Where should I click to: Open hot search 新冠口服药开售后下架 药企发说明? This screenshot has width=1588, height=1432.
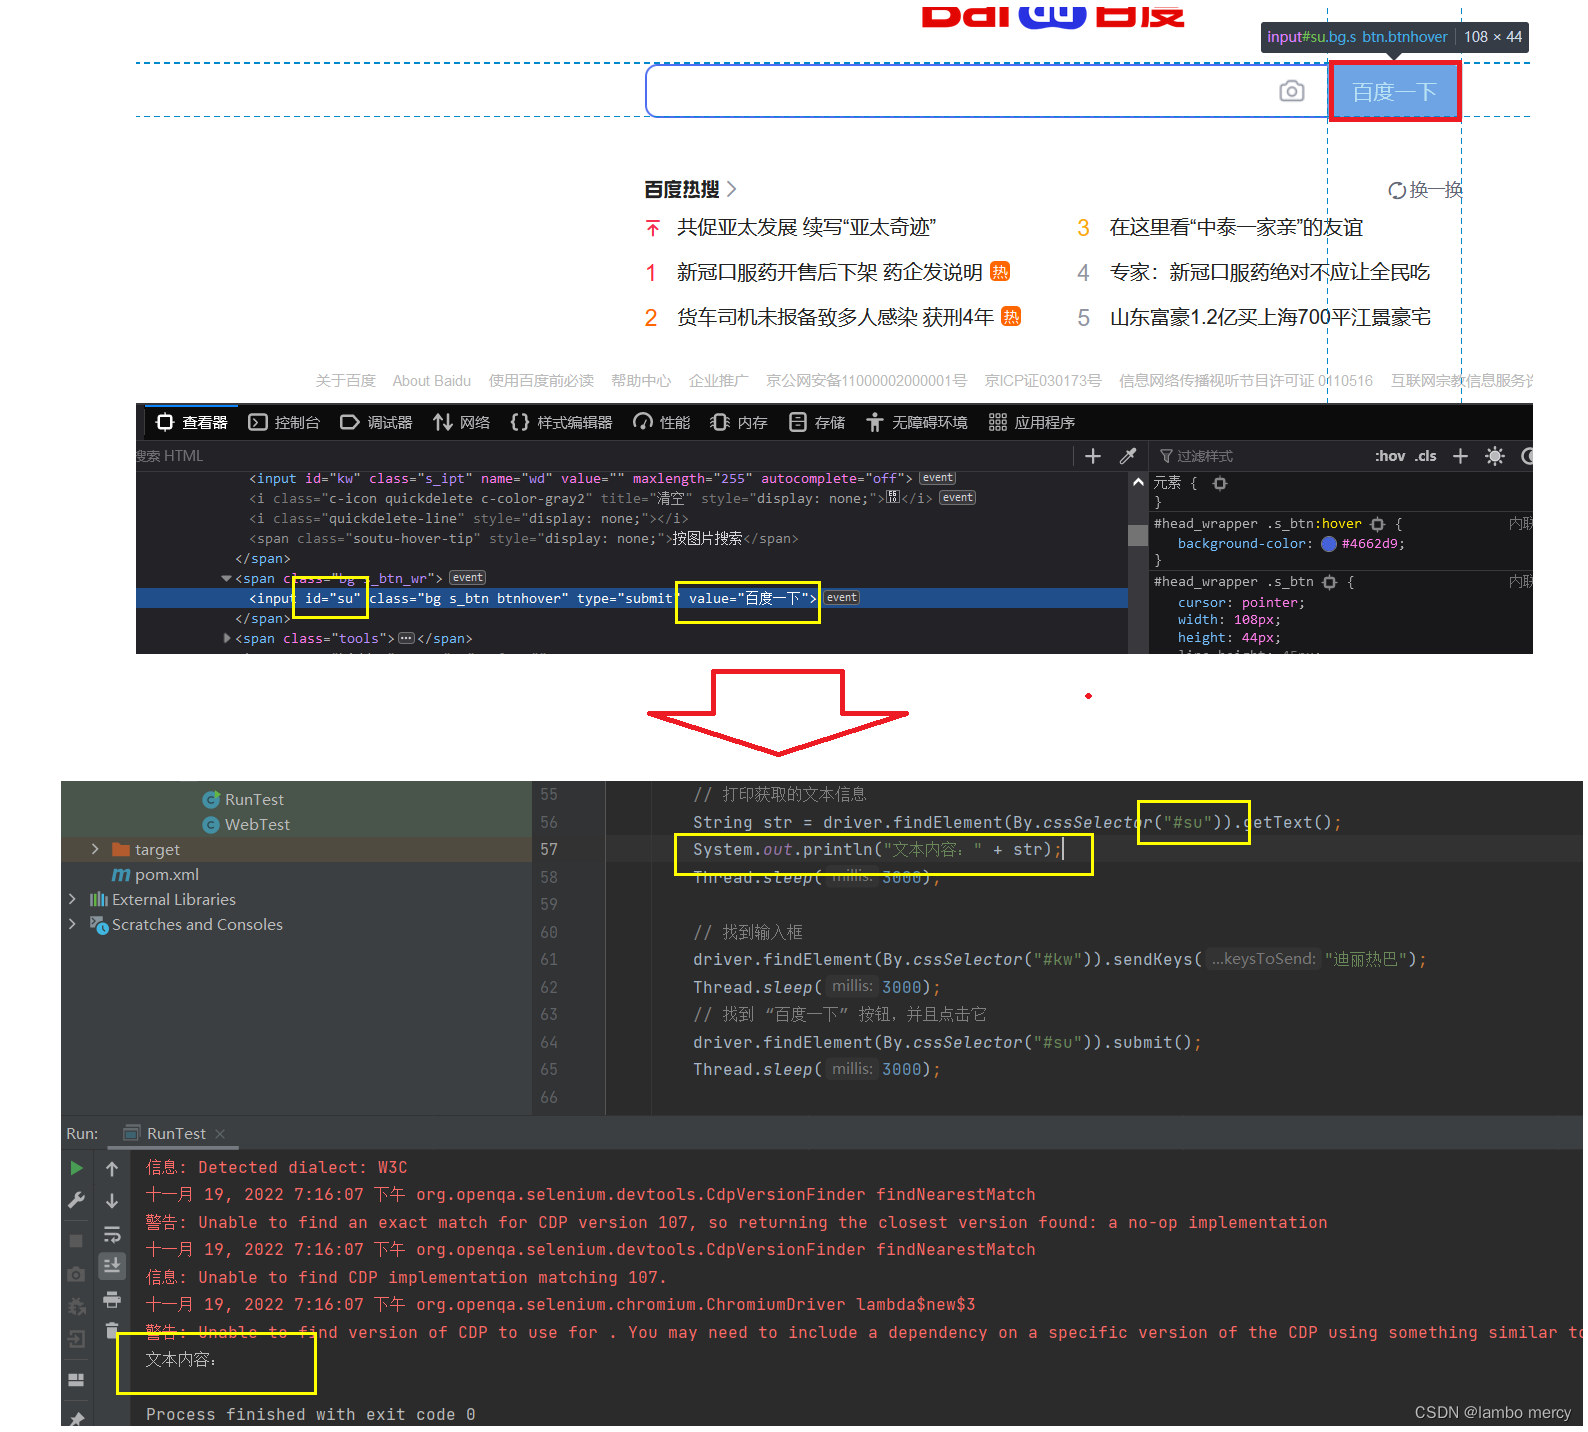coord(830,272)
